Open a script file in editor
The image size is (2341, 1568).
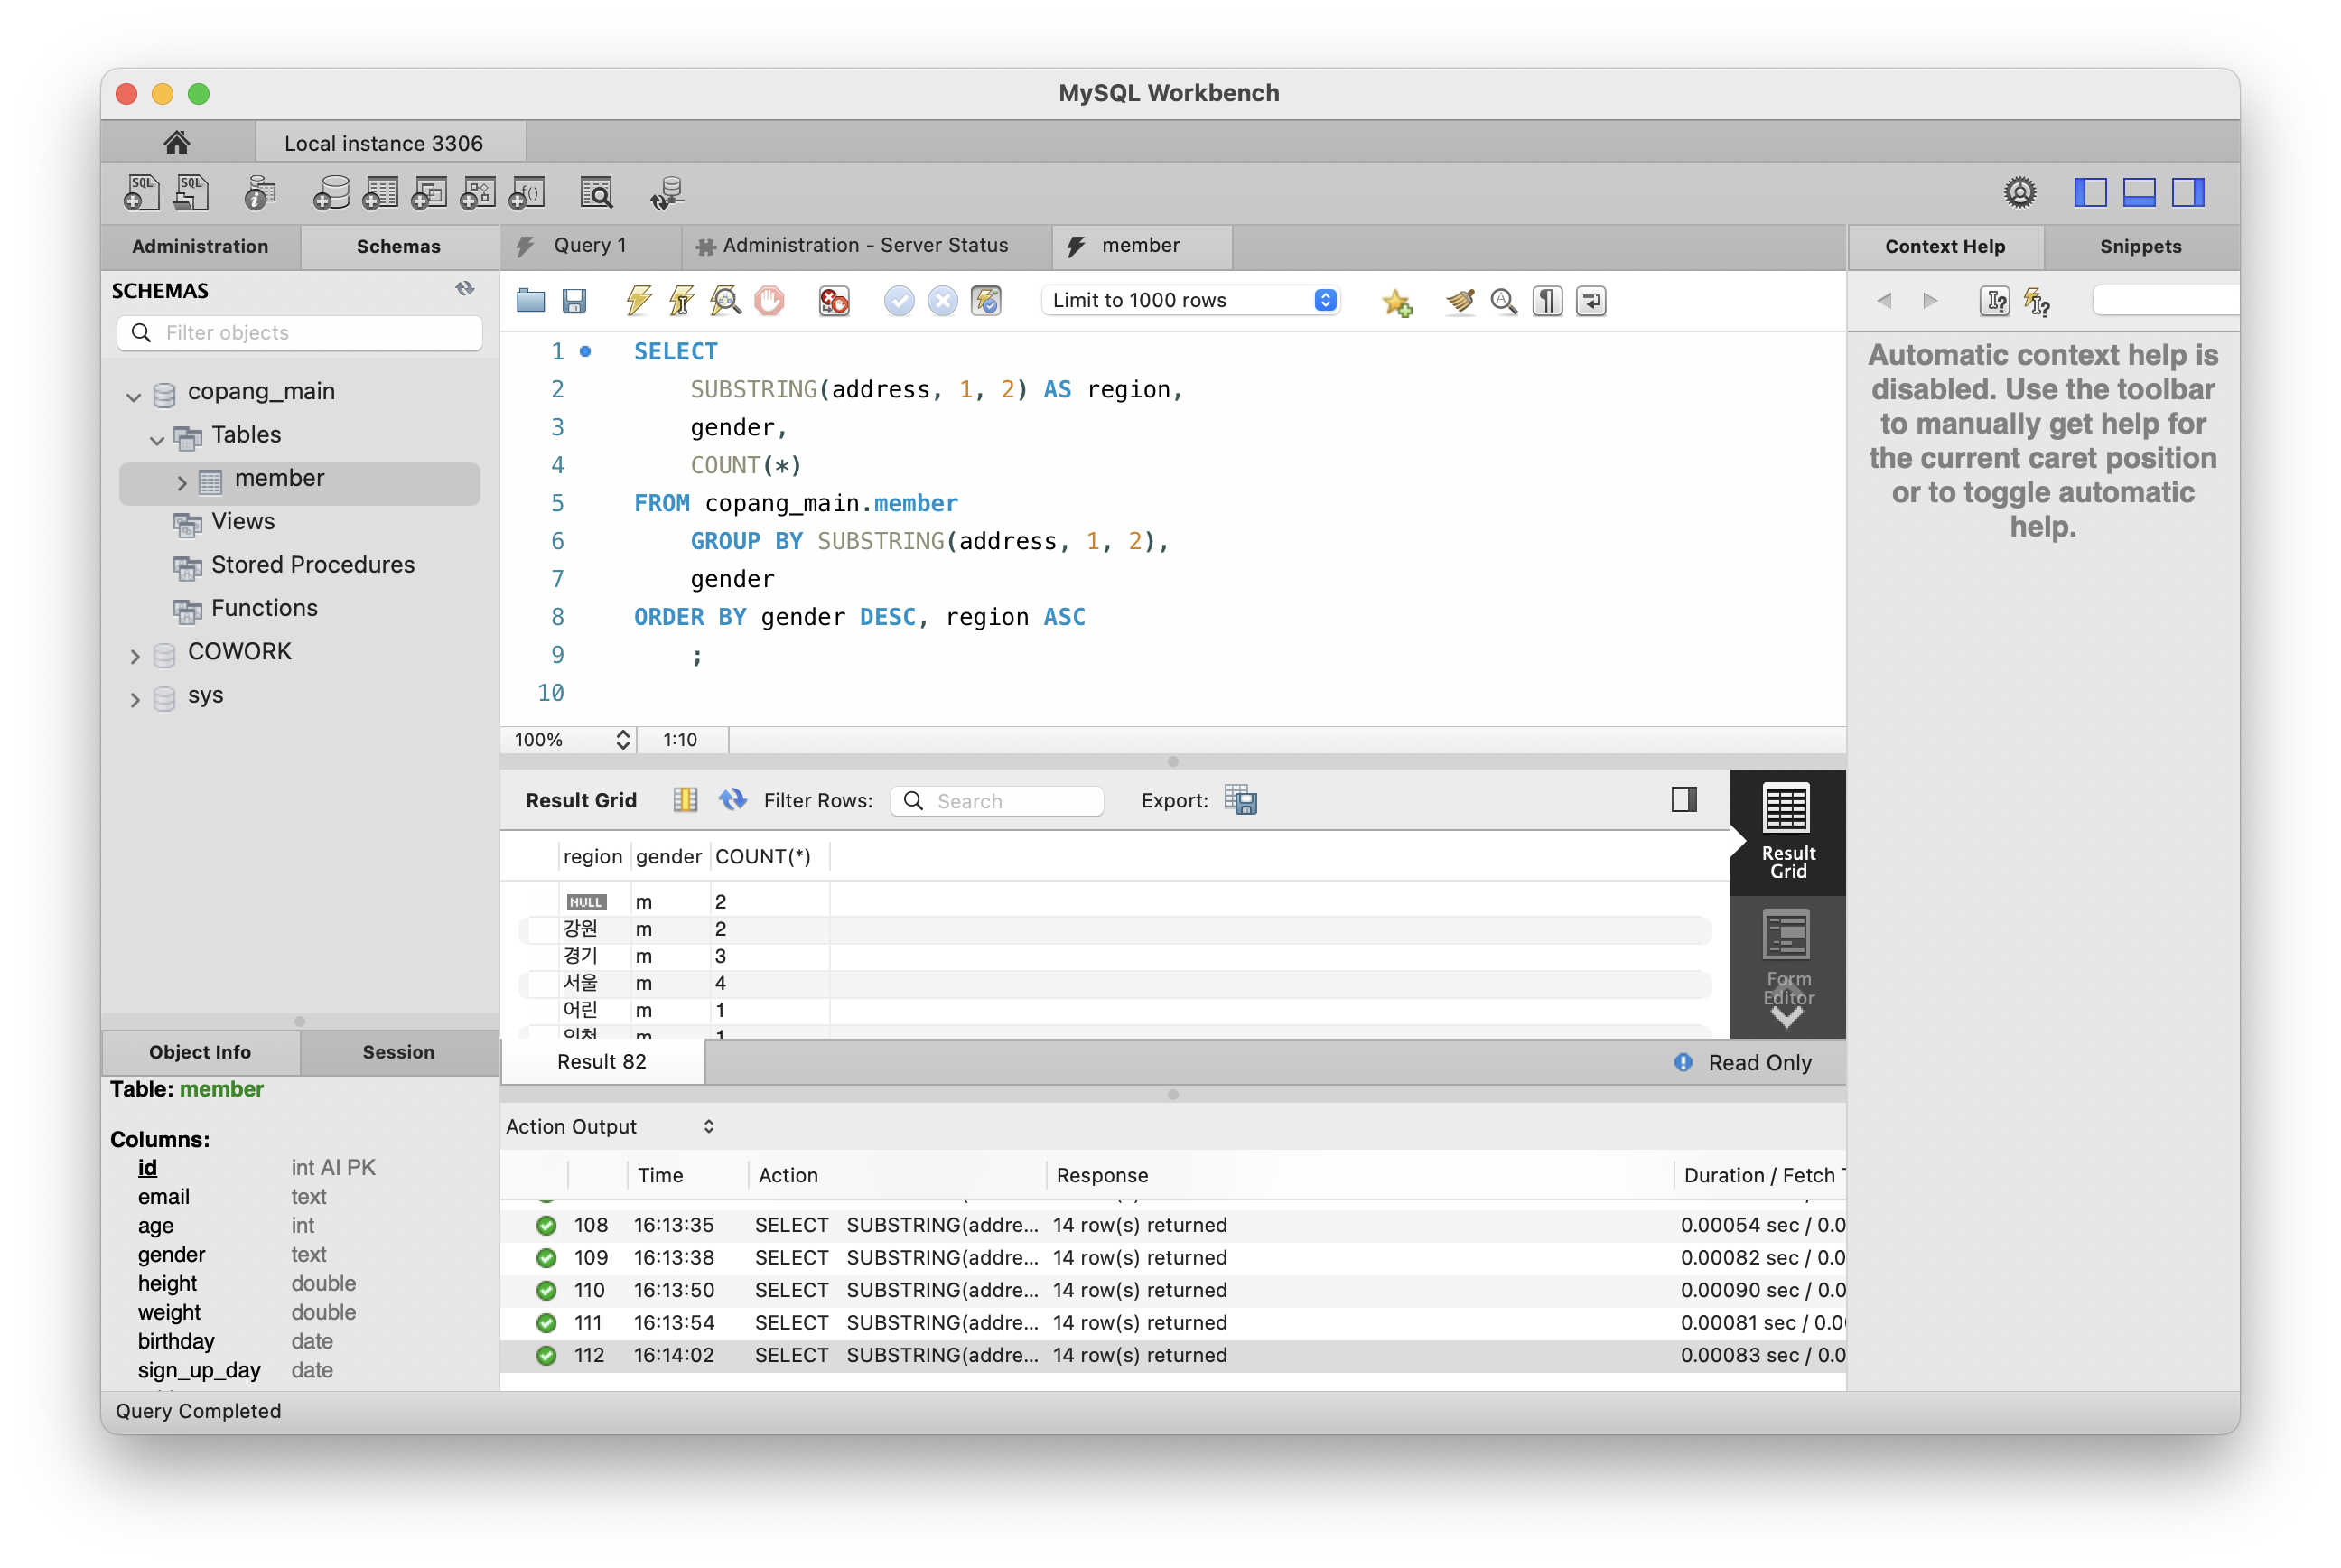530,300
